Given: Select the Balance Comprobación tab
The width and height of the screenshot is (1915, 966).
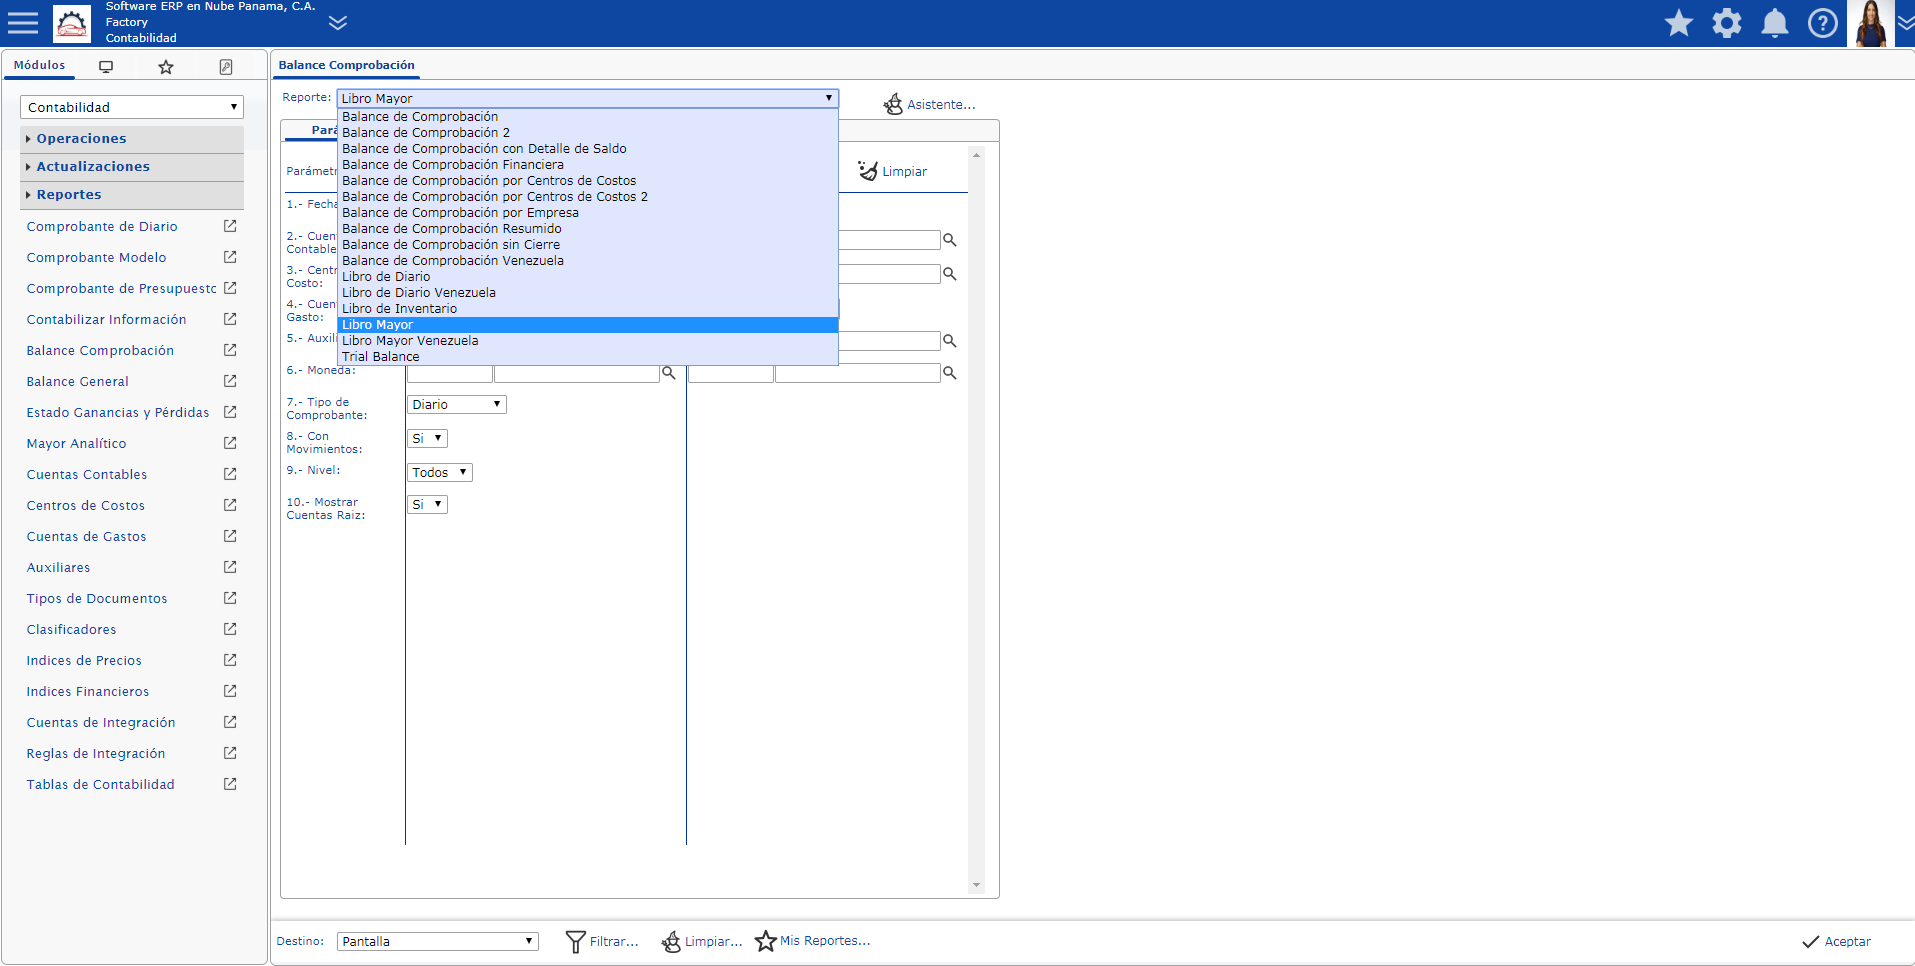Looking at the screenshot, I should (347, 65).
